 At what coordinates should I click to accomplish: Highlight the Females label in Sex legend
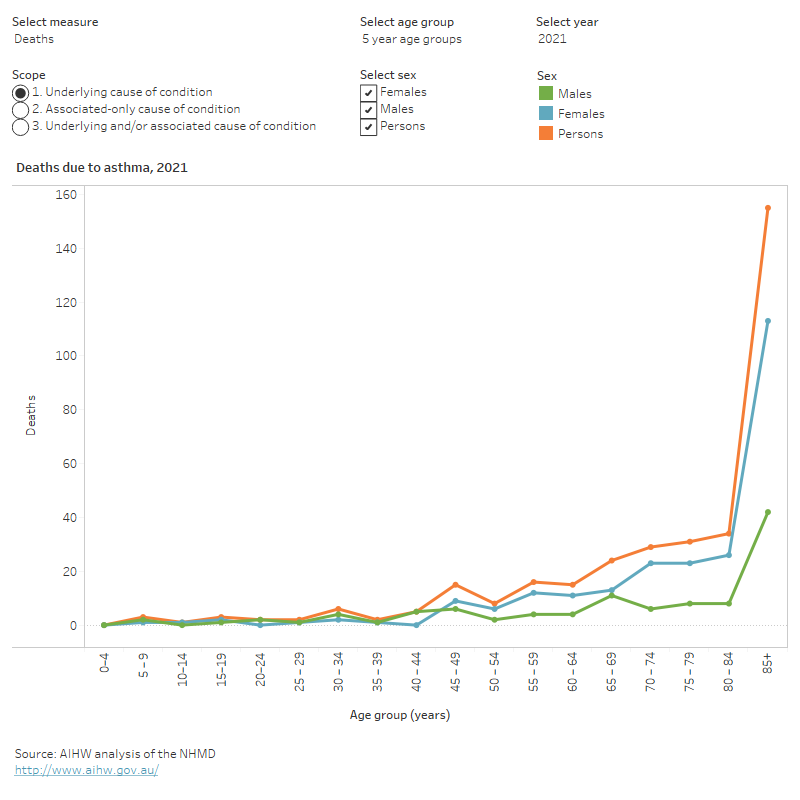(581, 114)
